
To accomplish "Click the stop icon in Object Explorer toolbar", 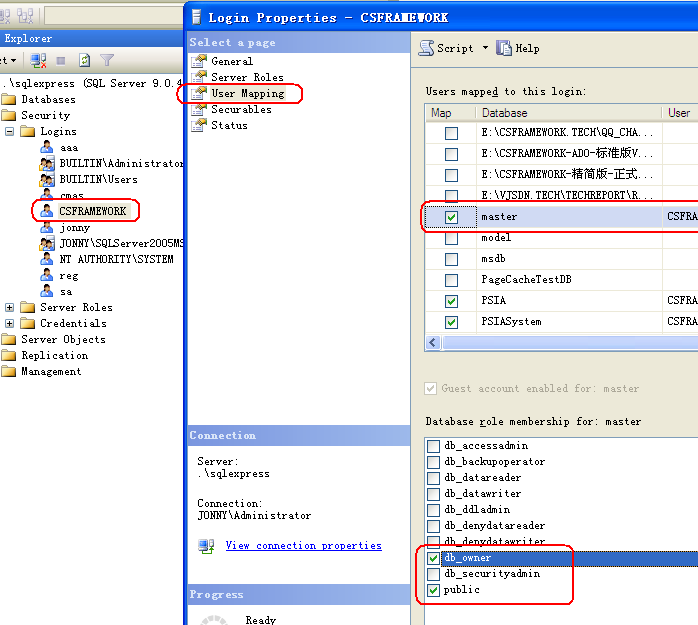I will coord(62,61).
